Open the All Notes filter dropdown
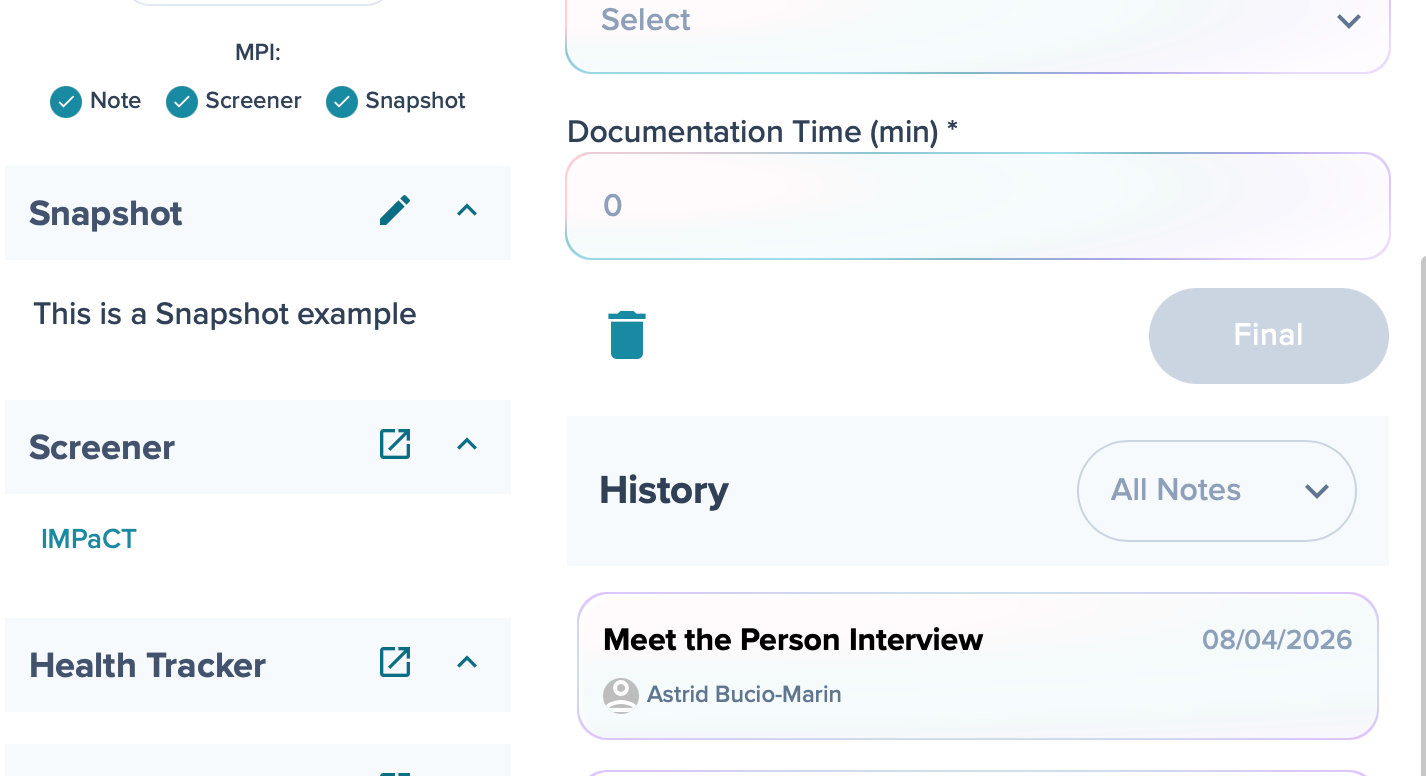The image size is (1426, 776). pyautogui.click(x=1216, y=491)
